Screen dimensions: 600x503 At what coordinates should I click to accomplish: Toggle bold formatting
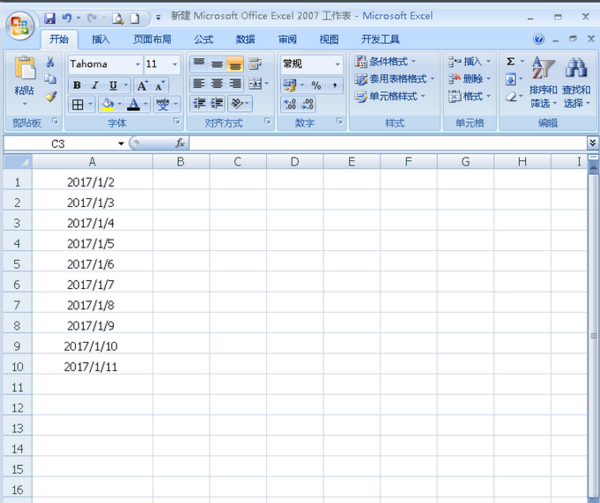pyautogui.click(x=77, y=85)
